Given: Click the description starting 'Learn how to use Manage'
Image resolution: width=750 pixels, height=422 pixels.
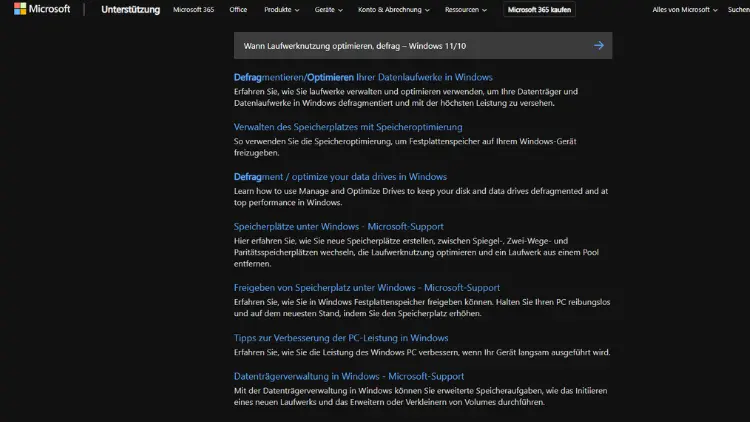Looking at the screenshot, I should pyautogui.click(x=421, y=197).
